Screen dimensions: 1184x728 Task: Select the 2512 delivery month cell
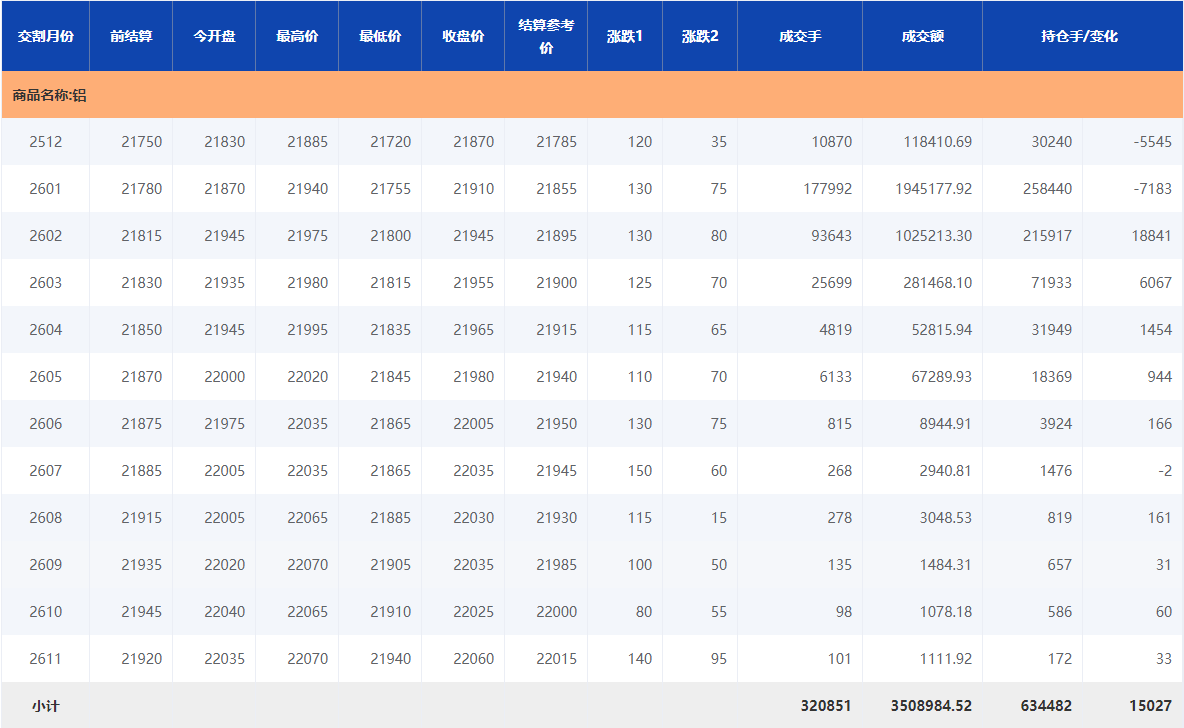(45, 142)
